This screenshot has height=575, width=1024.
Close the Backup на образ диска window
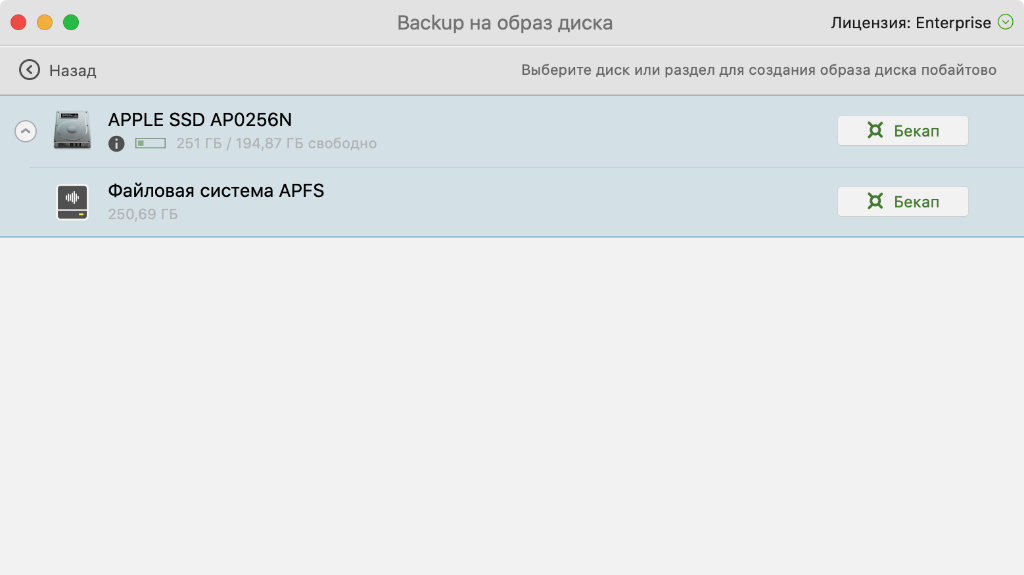coord(18,22)
